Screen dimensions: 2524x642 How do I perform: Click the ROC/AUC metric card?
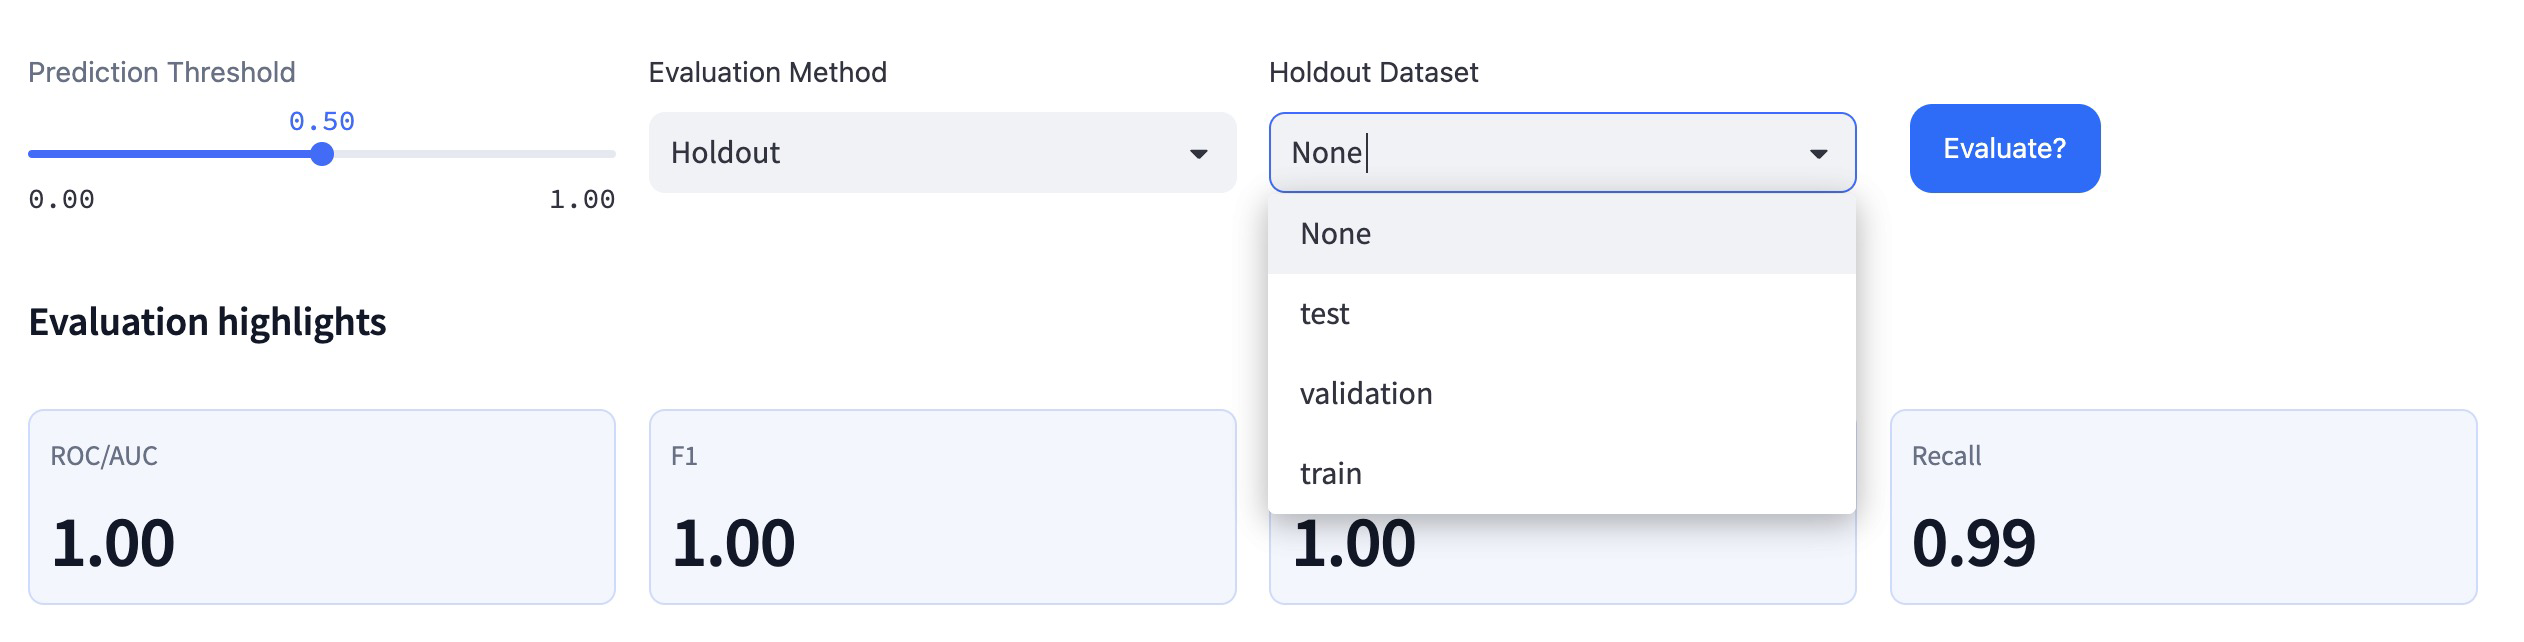coord(321,506)
